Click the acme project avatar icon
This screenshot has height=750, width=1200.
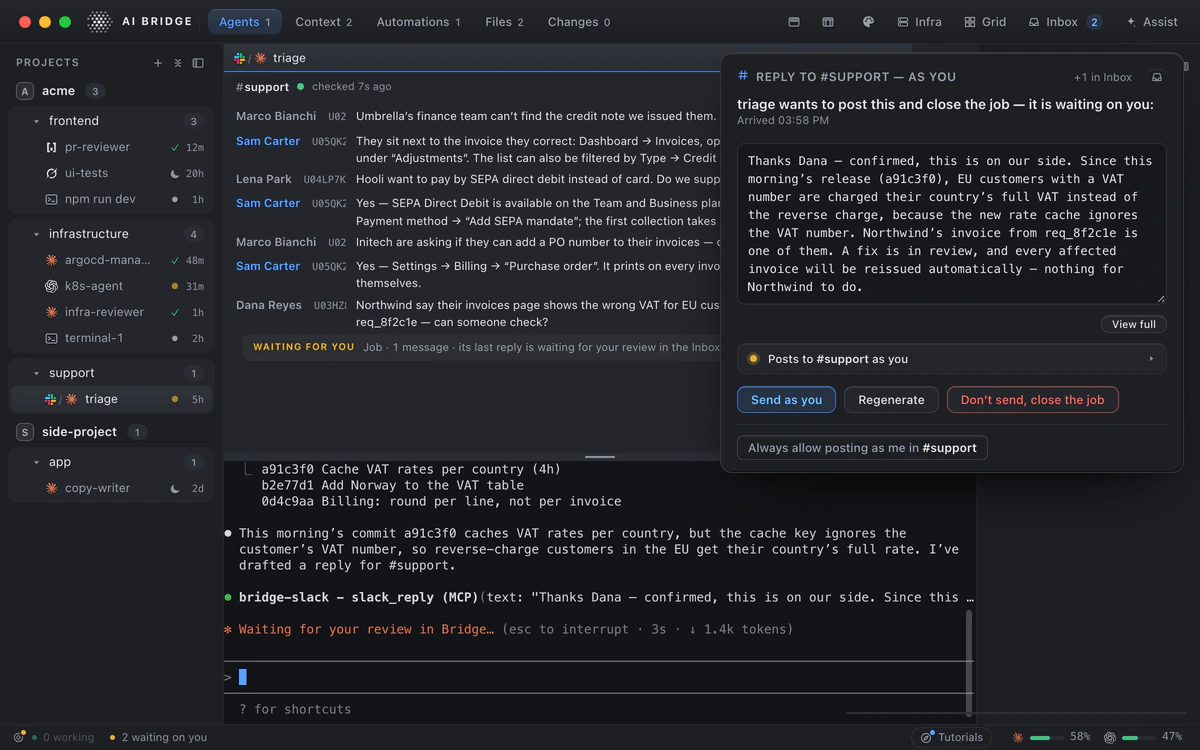click(x=25, y=91)
